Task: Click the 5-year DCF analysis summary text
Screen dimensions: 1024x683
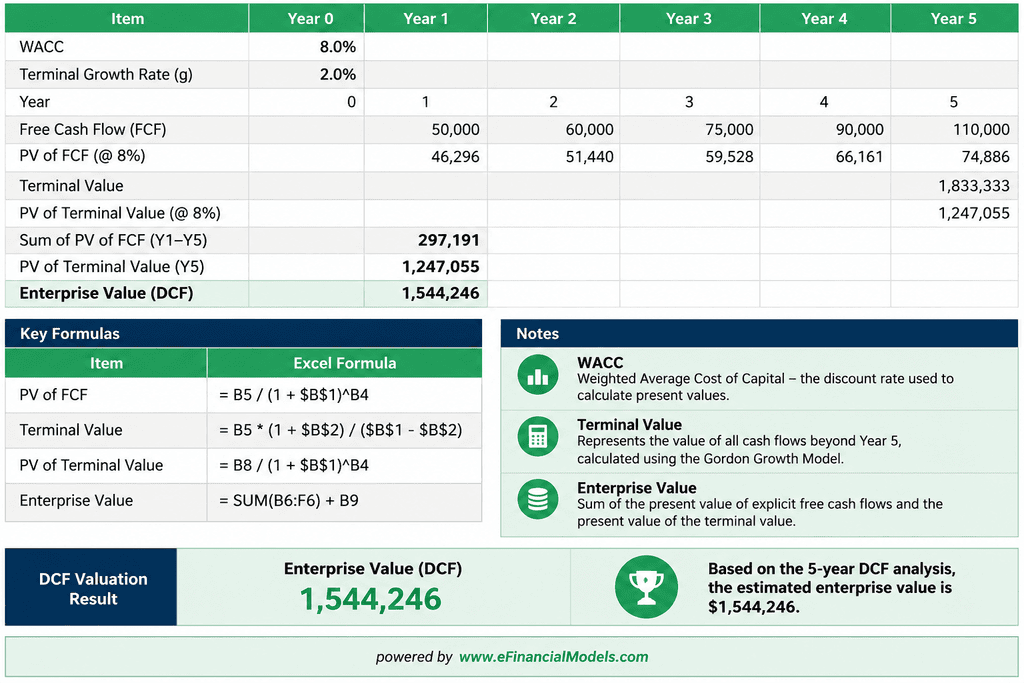Action: point(832,588)
